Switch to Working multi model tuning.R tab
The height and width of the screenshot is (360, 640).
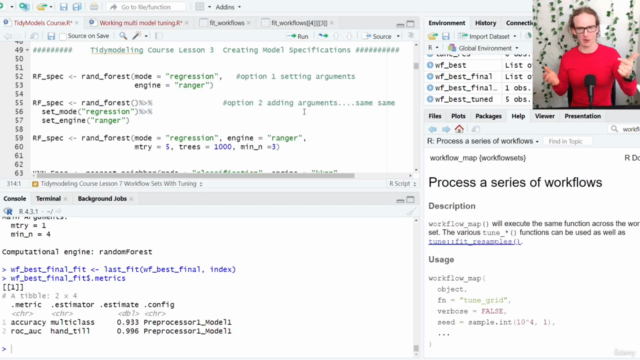140,23
